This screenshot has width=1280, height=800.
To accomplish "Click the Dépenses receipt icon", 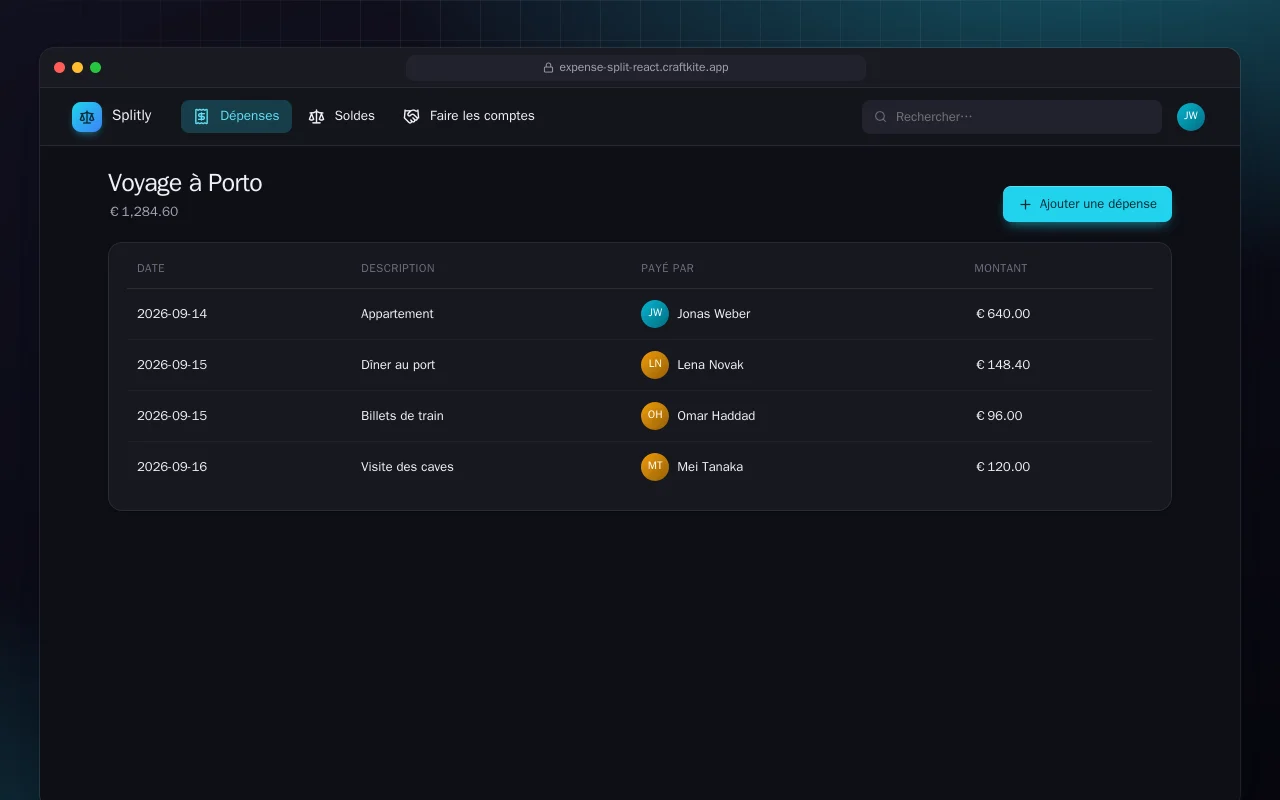I will pos(201,116).
